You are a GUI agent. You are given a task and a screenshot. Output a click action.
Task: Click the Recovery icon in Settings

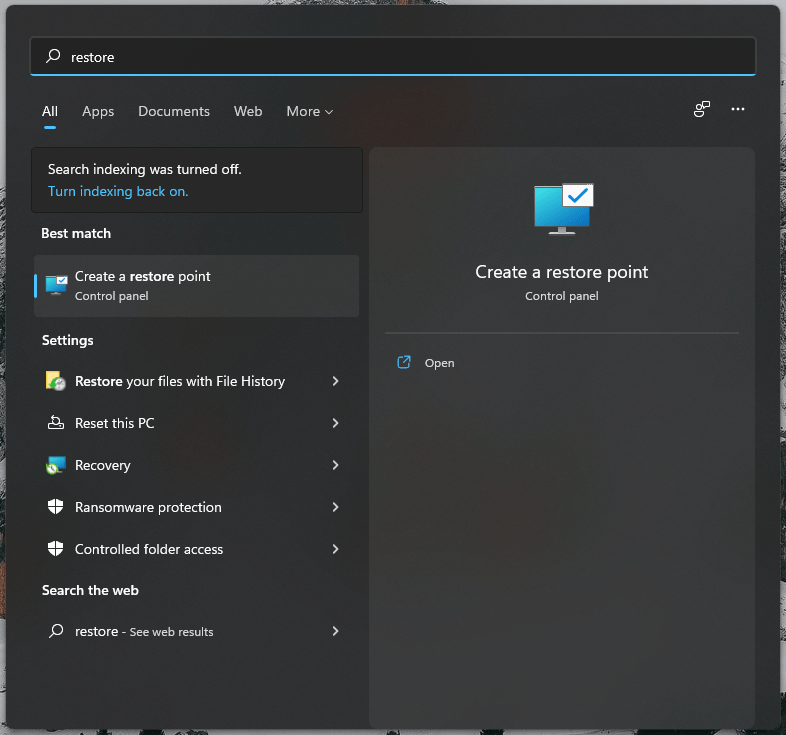pyautogui.click(x=56, y=465)
